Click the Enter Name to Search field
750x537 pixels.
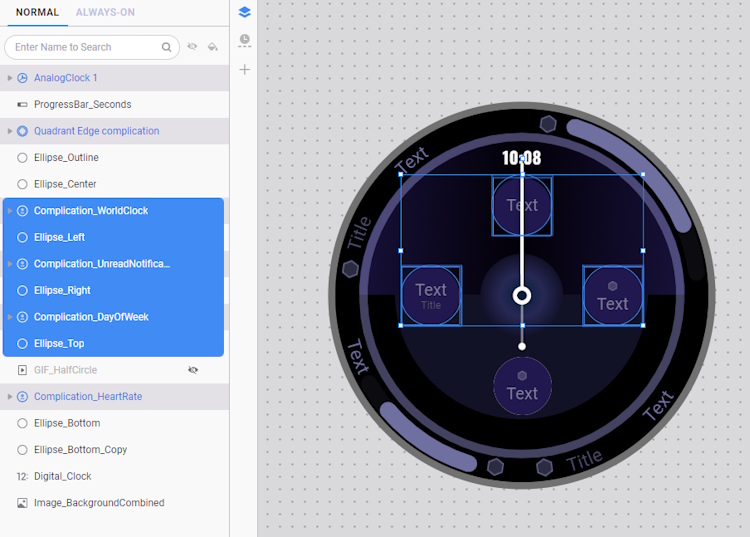coord(85,47)
